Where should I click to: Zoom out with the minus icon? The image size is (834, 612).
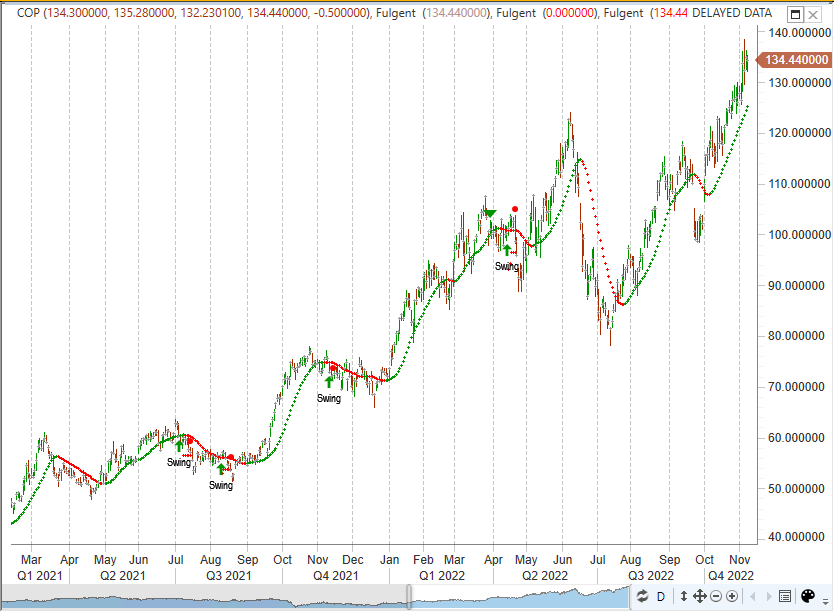(x=716, y=596)
